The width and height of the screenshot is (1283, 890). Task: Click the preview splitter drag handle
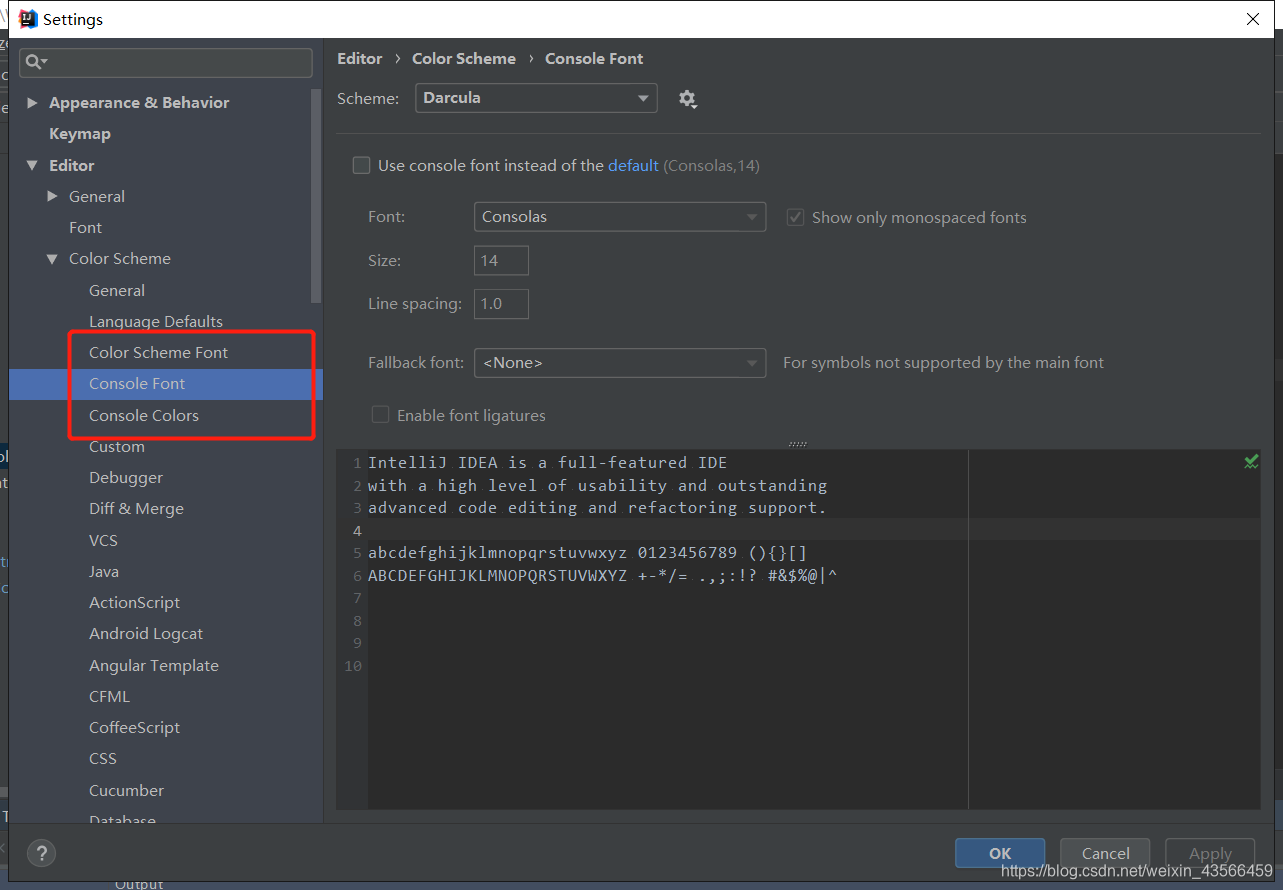tap(797, 443)
